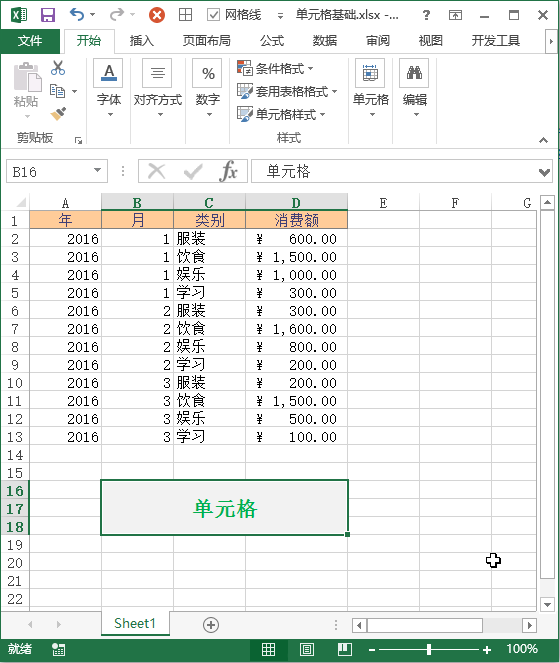This screenshot has height=663, width=560.
Task: Click the Save icon in quick access toolbar
Action: pos(48,15)
